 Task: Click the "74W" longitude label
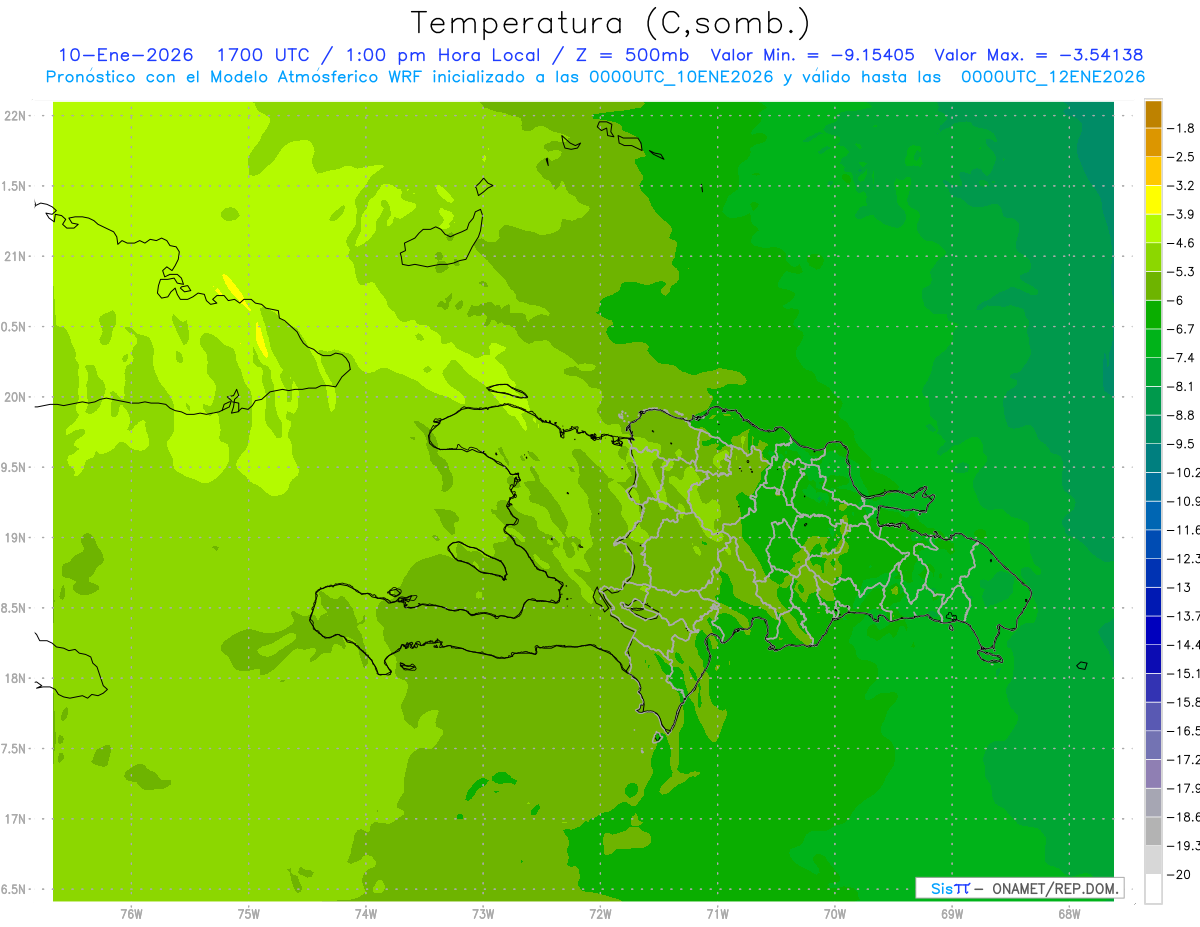tap(366, 913)
